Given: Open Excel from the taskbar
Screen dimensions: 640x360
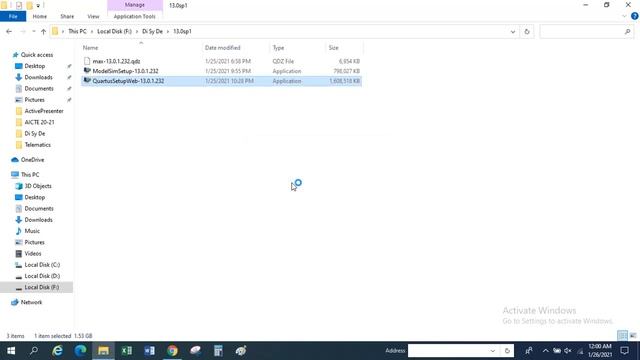Looking at the screenshot, I should click(127, 351).
